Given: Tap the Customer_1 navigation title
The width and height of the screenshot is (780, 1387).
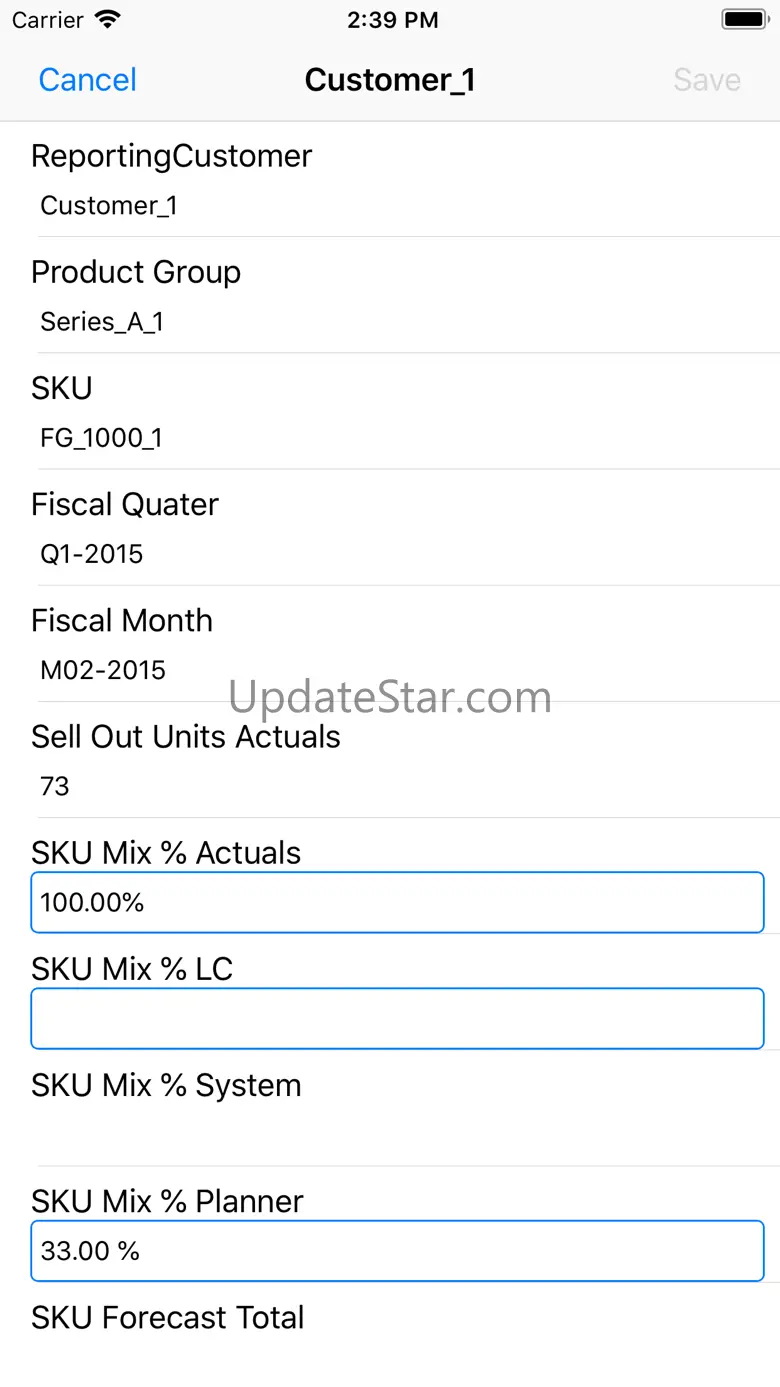Looking at the screenshot, I should point(390,80).
